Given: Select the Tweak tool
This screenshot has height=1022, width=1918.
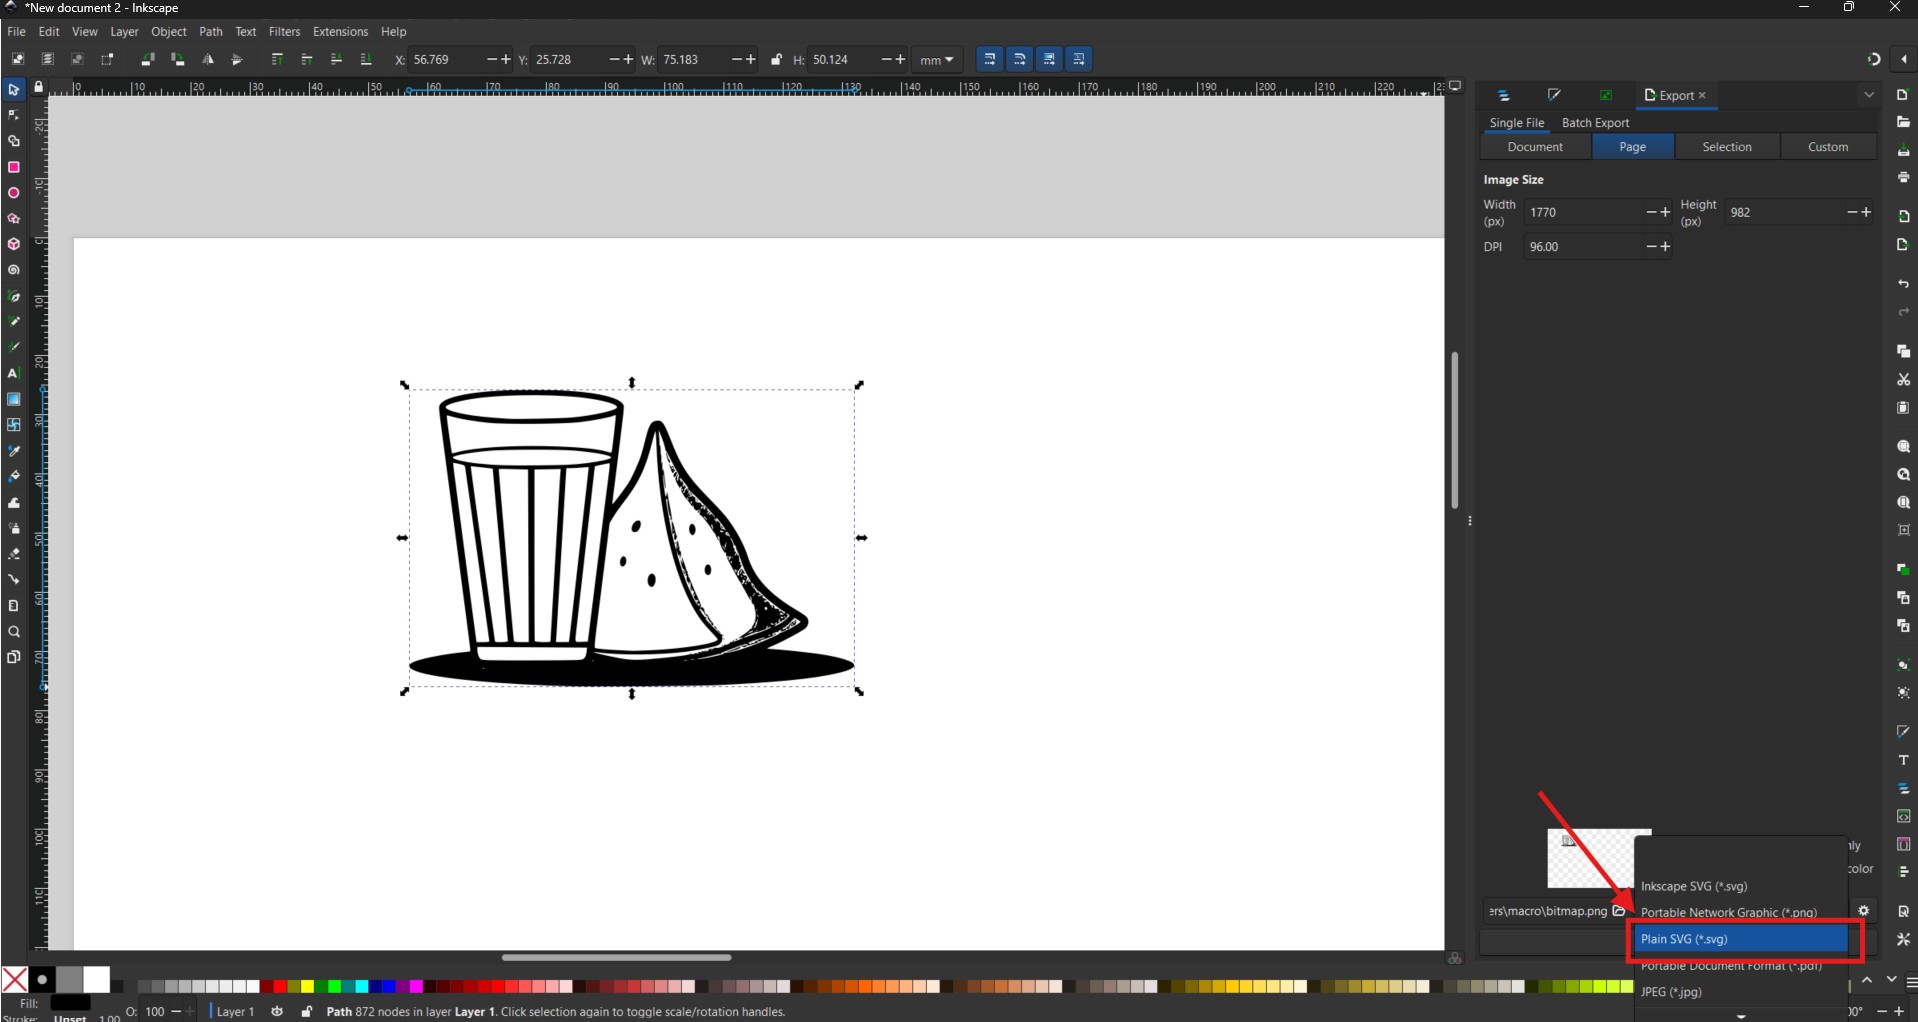Looking at the screenshot, I should coord(14,503).
